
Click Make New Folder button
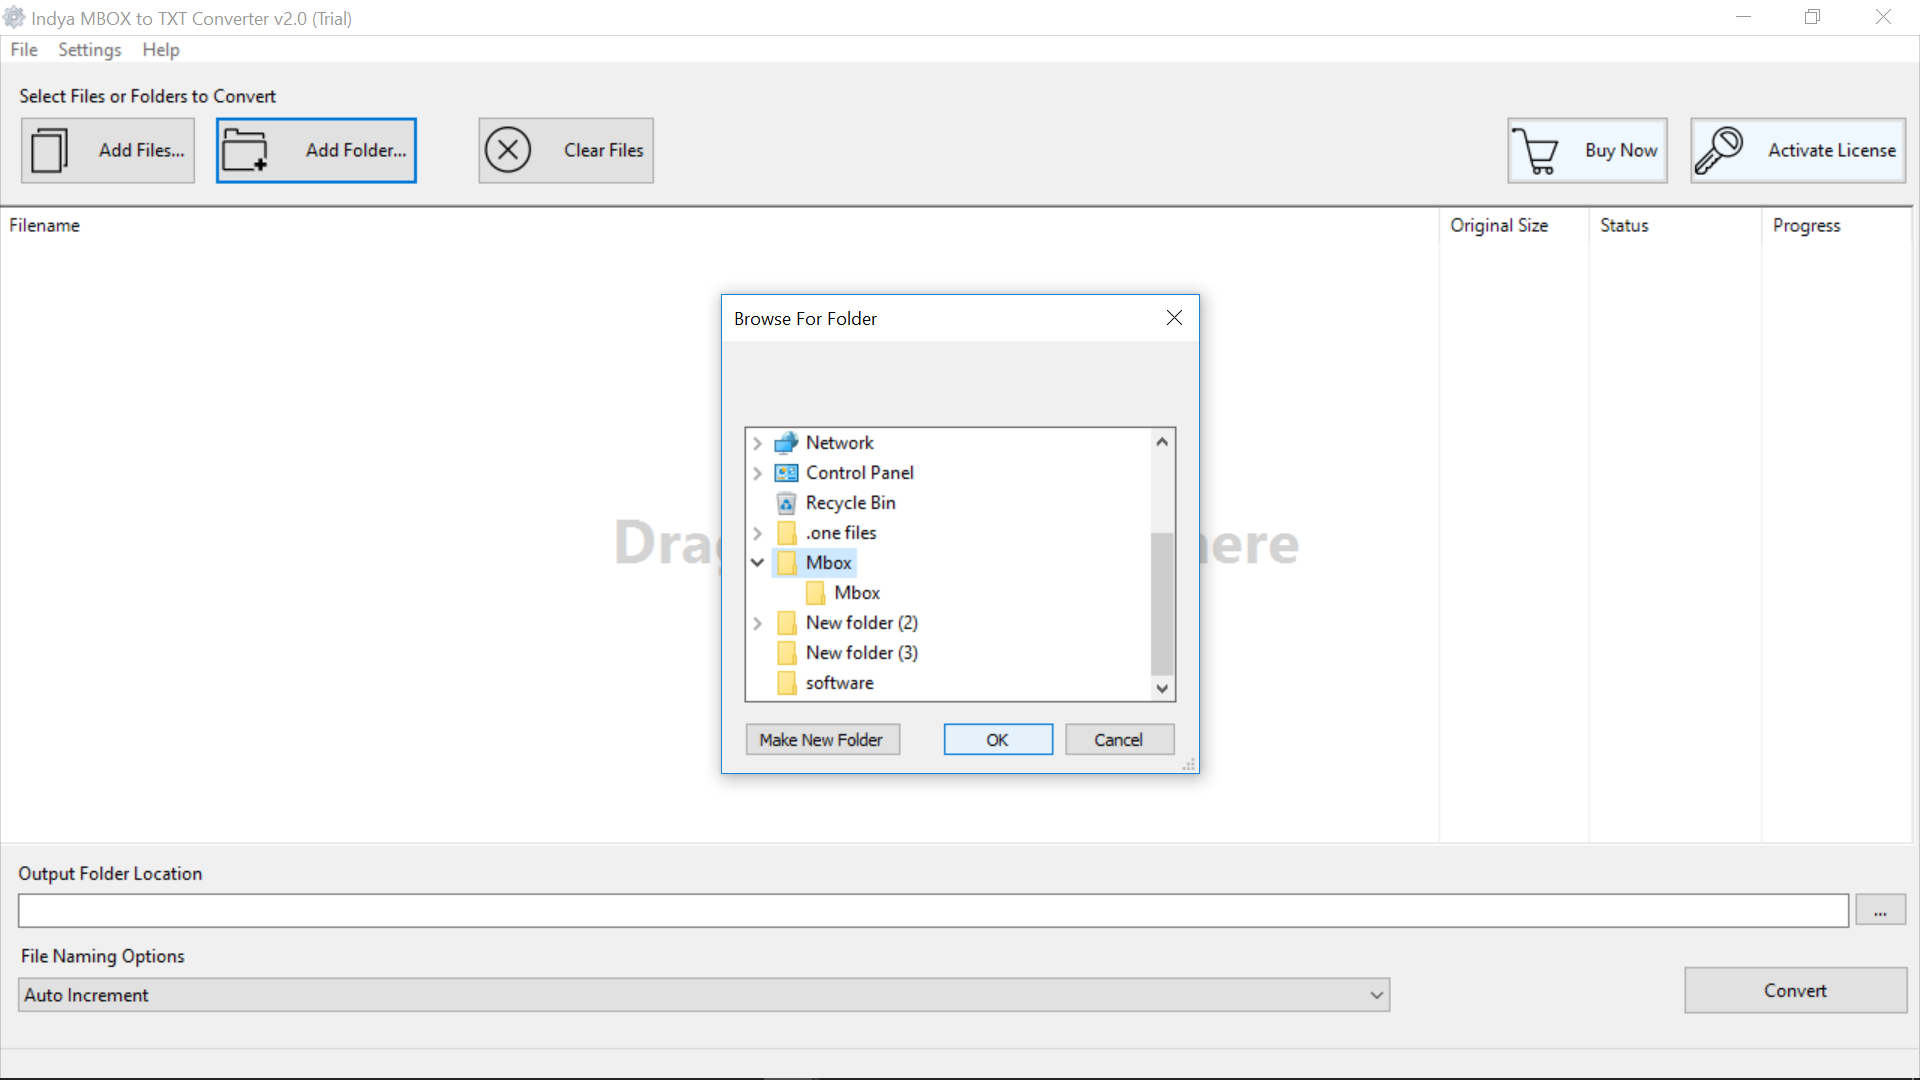pos(822,739)
